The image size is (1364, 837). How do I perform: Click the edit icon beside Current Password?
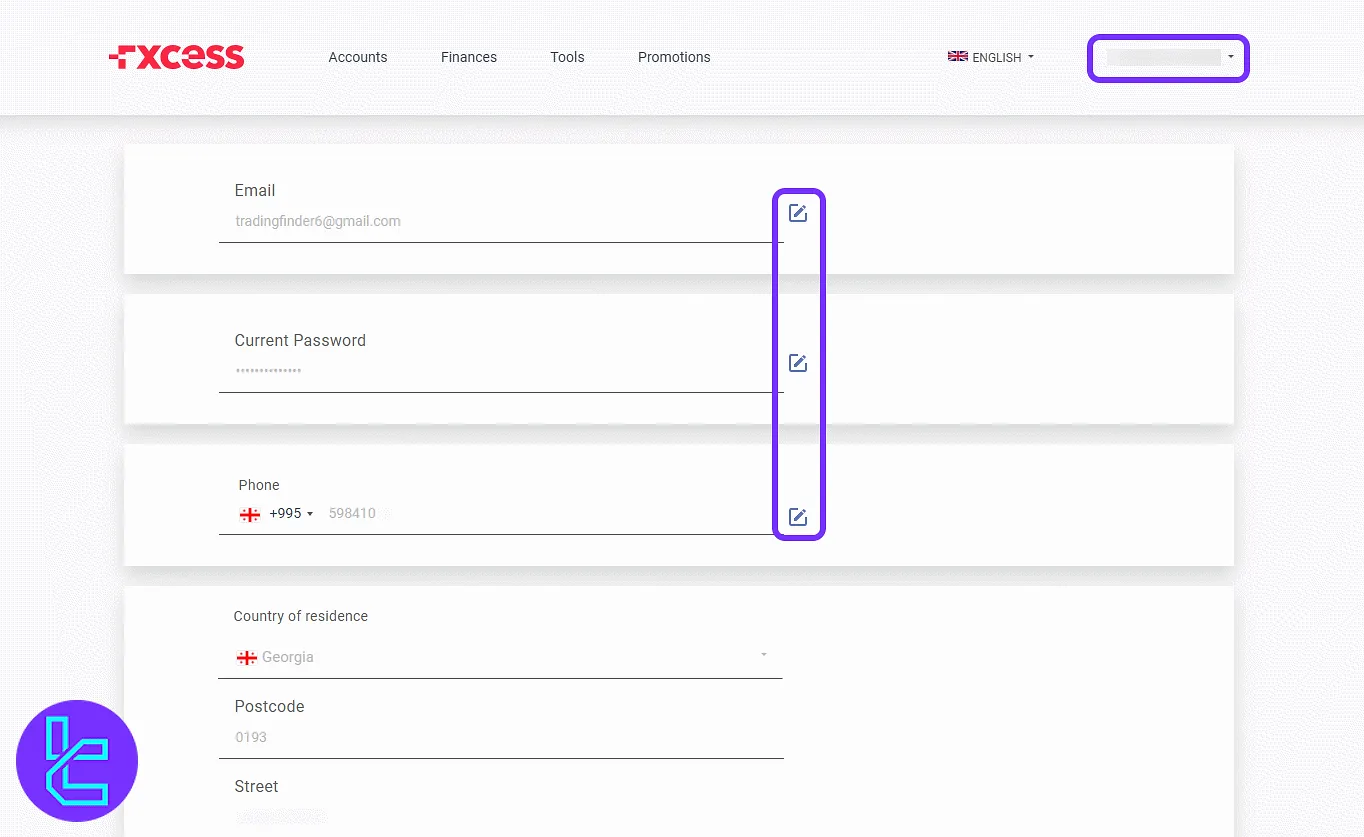point(797,362)
